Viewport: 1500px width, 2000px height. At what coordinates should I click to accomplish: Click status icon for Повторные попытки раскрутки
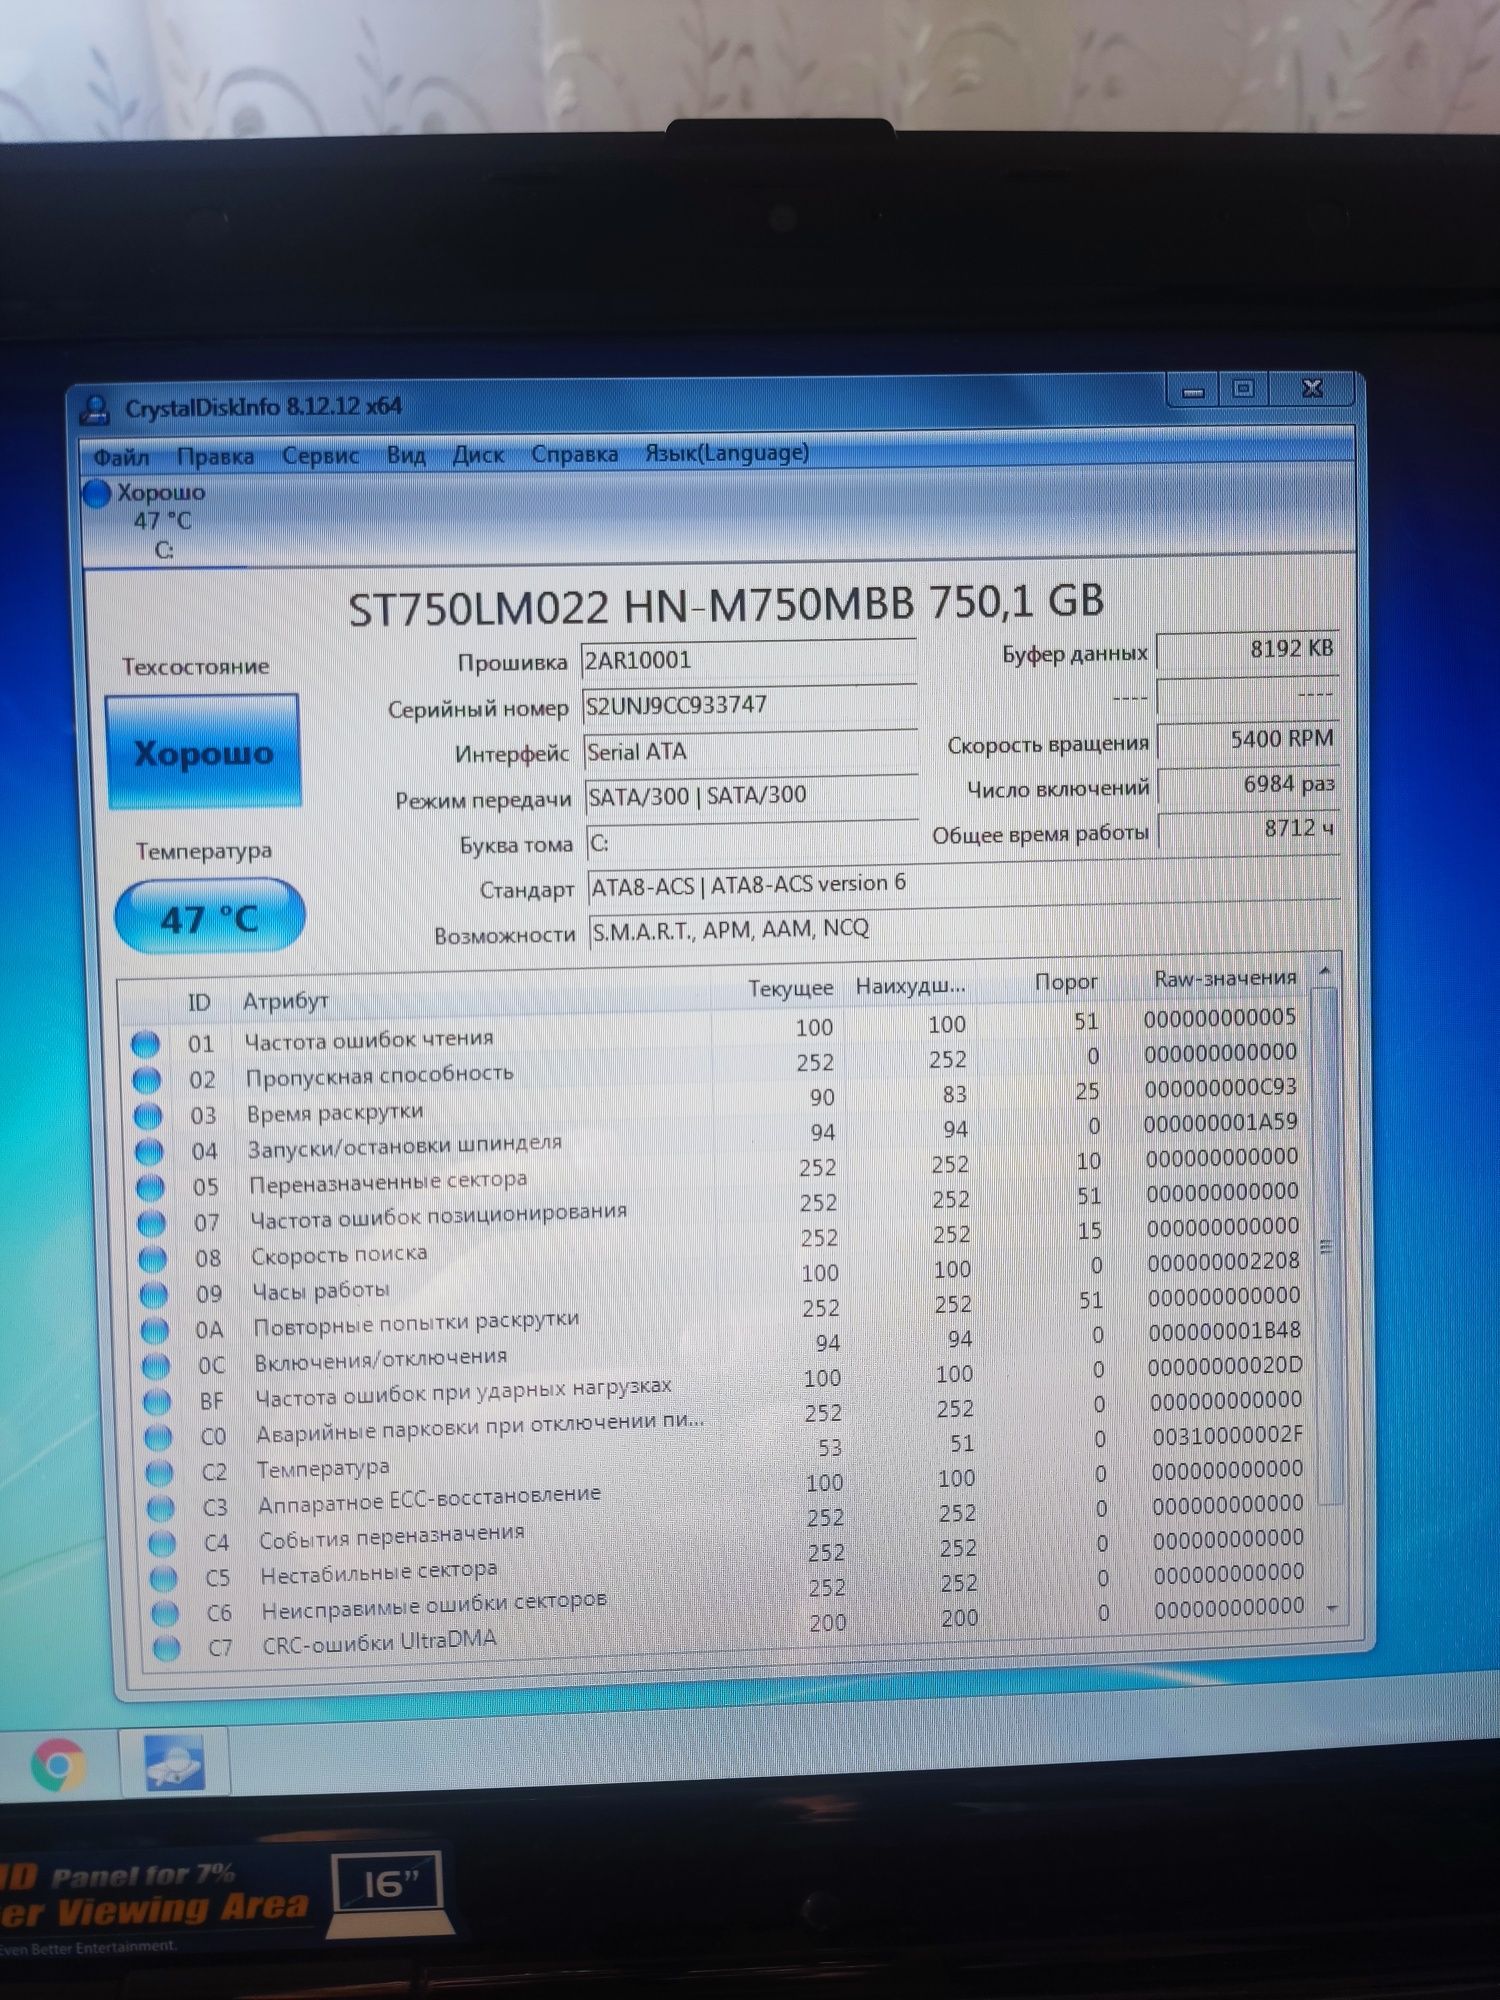click(154, 1331)
